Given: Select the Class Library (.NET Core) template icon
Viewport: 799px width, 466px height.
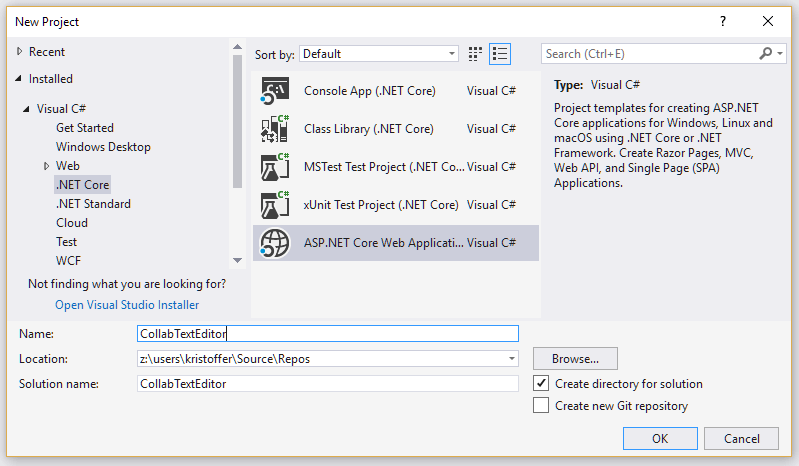Looking at the screenshot, I should [x=275, y=129].
